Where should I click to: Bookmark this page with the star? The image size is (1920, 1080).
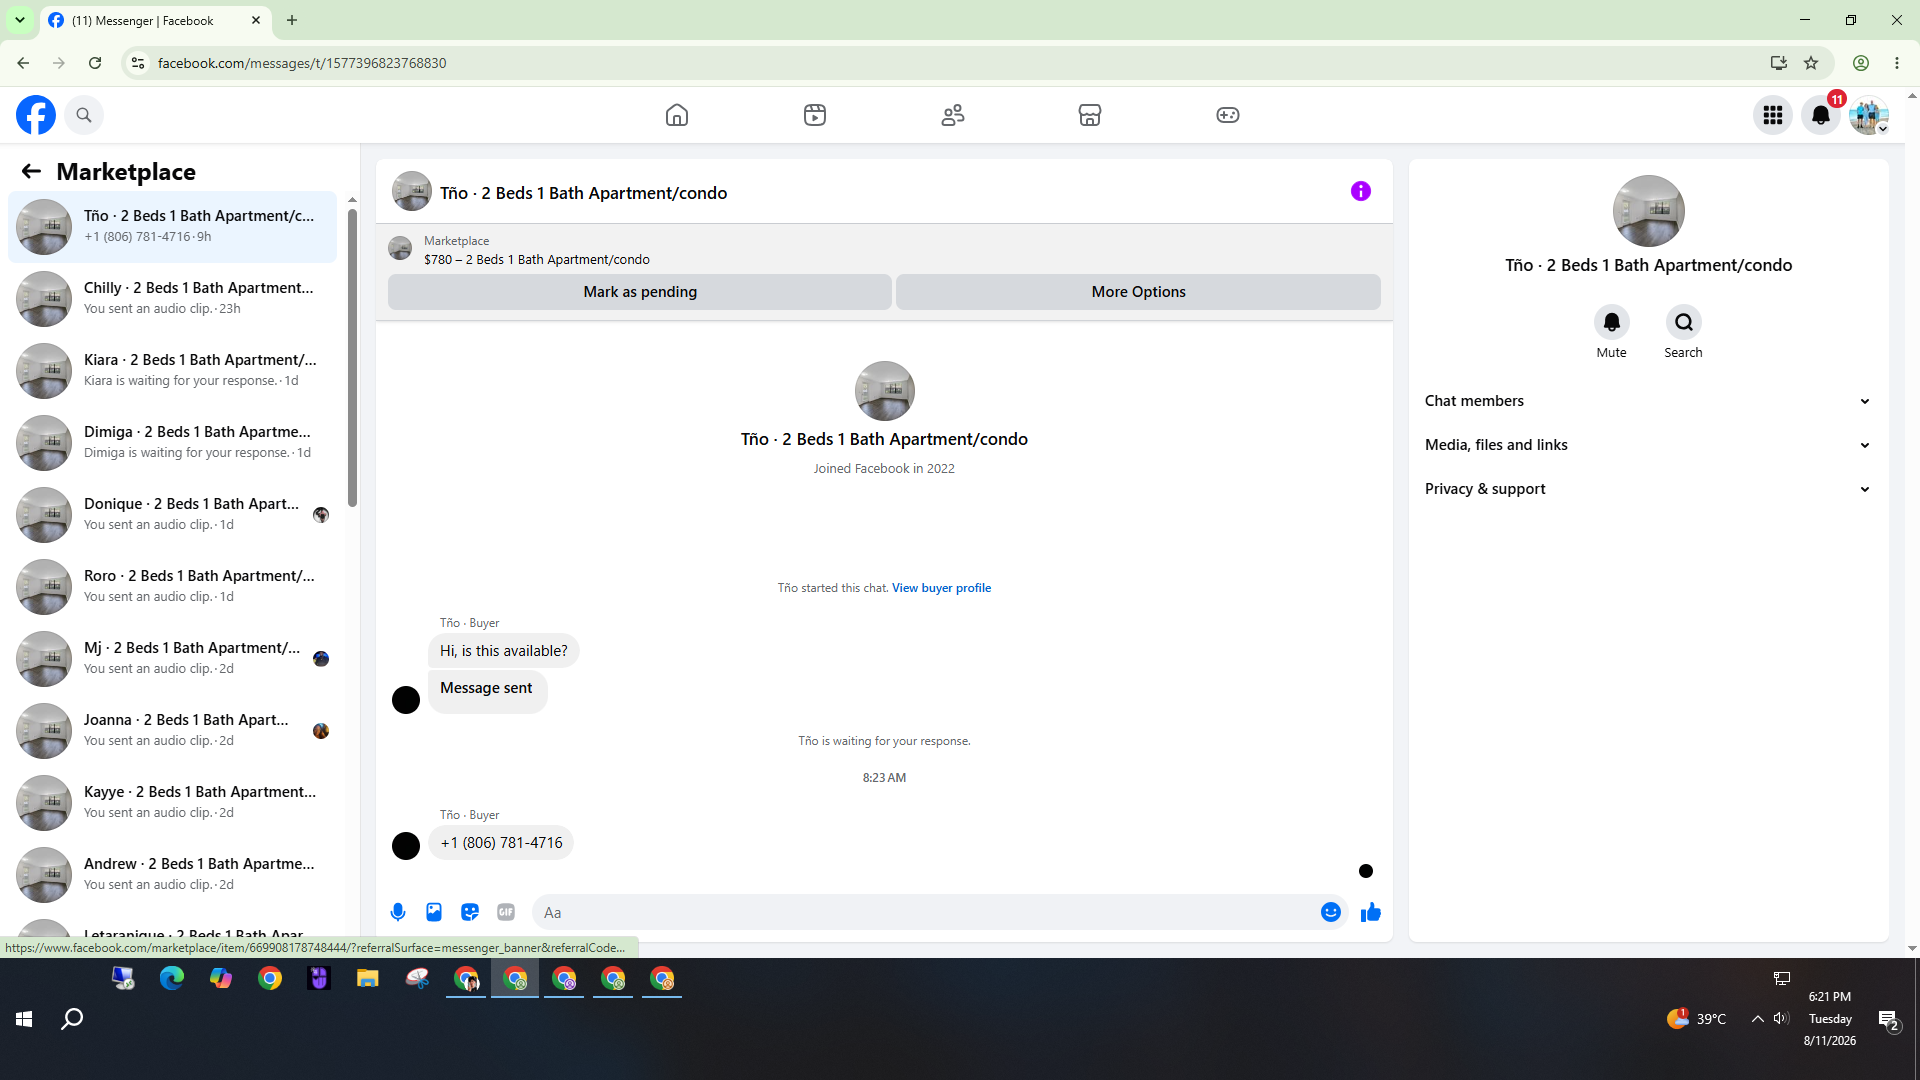(x=1811, y=63)
